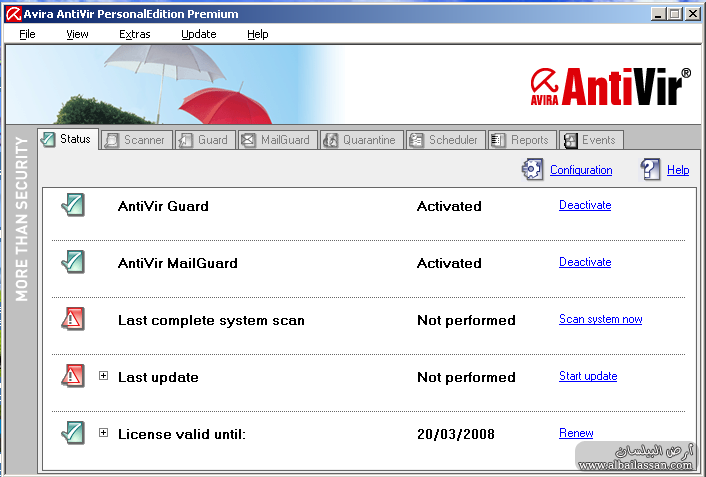Click the License valid until label
The width and height of the screenshot is (706, 477).
[x=182, y=434]
